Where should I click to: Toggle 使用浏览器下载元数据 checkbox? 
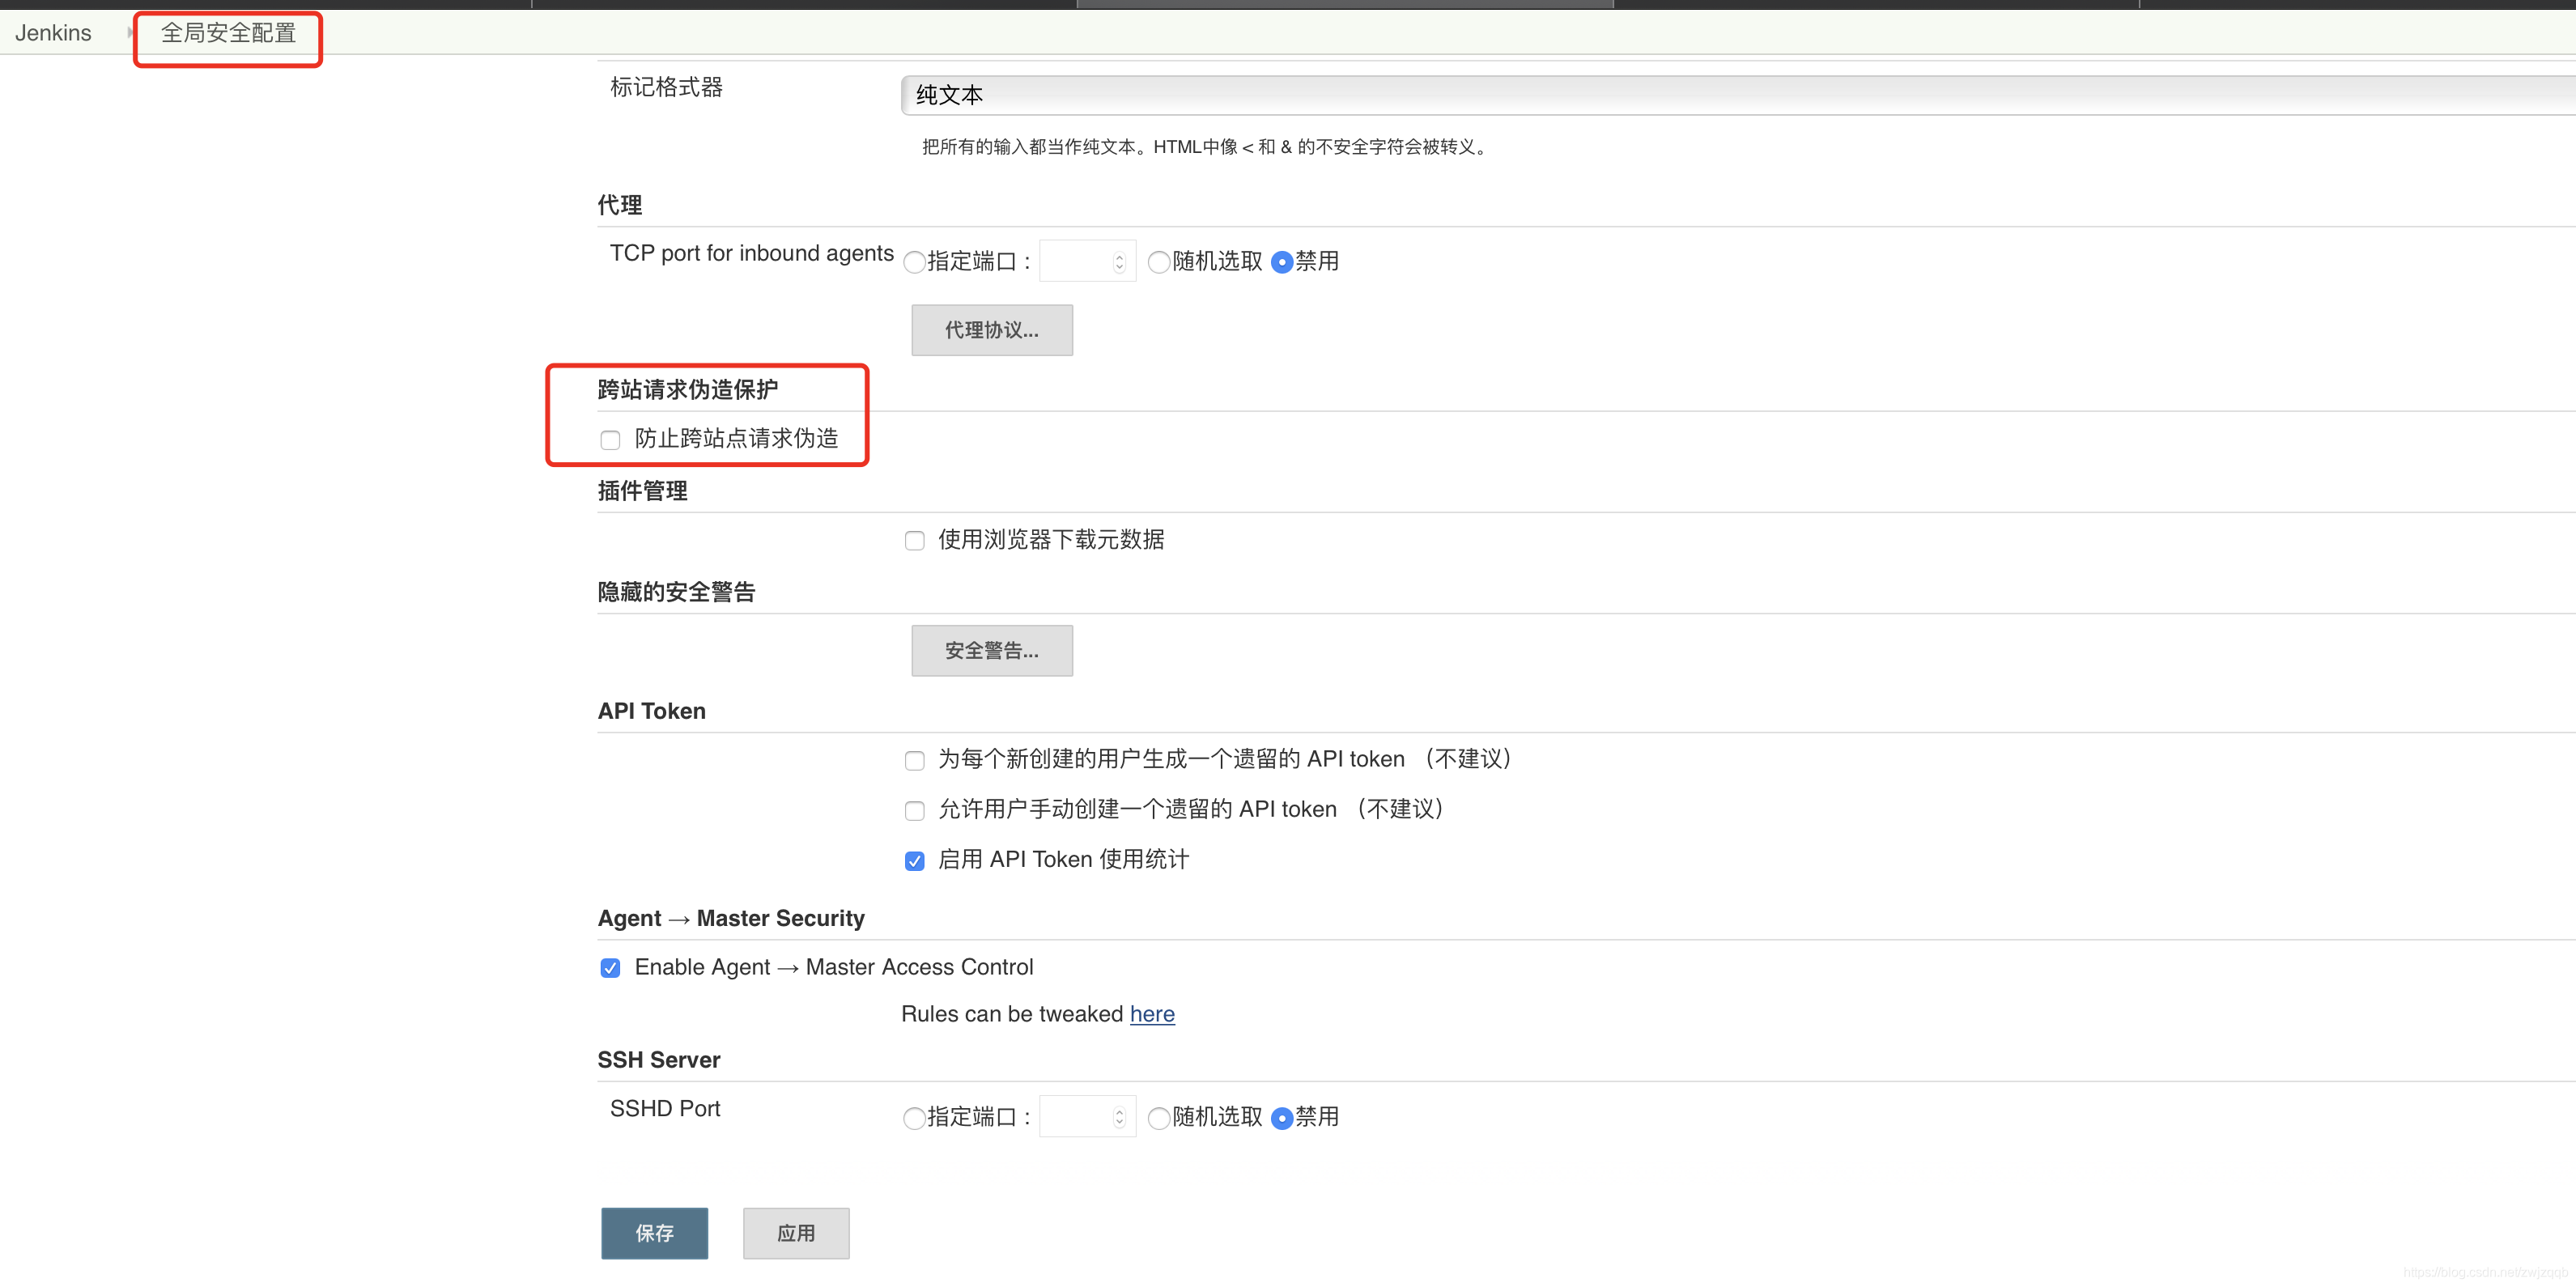(x=914, y=541)
